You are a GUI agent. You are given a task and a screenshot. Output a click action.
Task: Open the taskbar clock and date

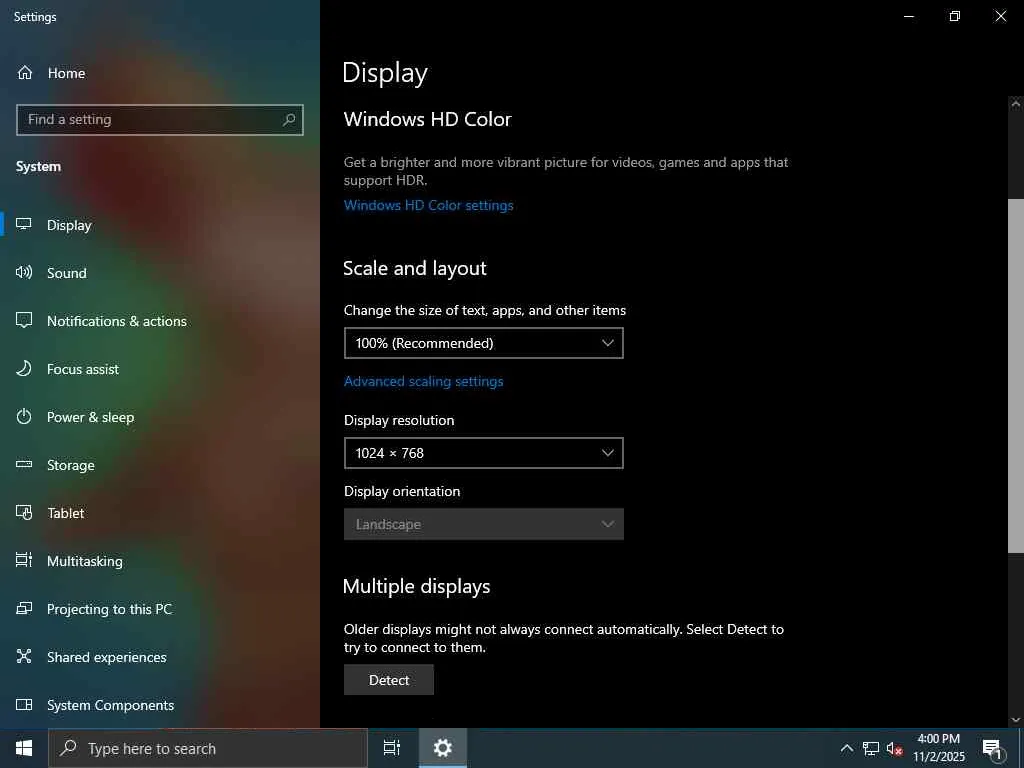point(938,748)
